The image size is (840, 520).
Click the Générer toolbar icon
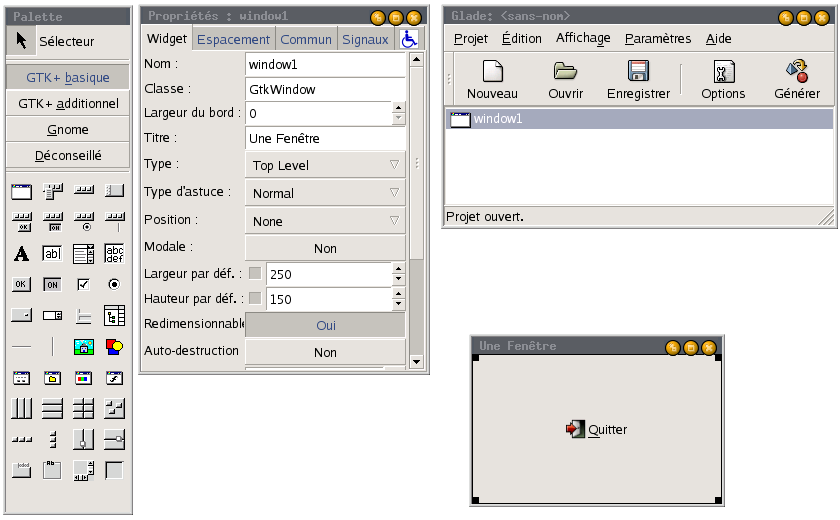tap(797, 71)
